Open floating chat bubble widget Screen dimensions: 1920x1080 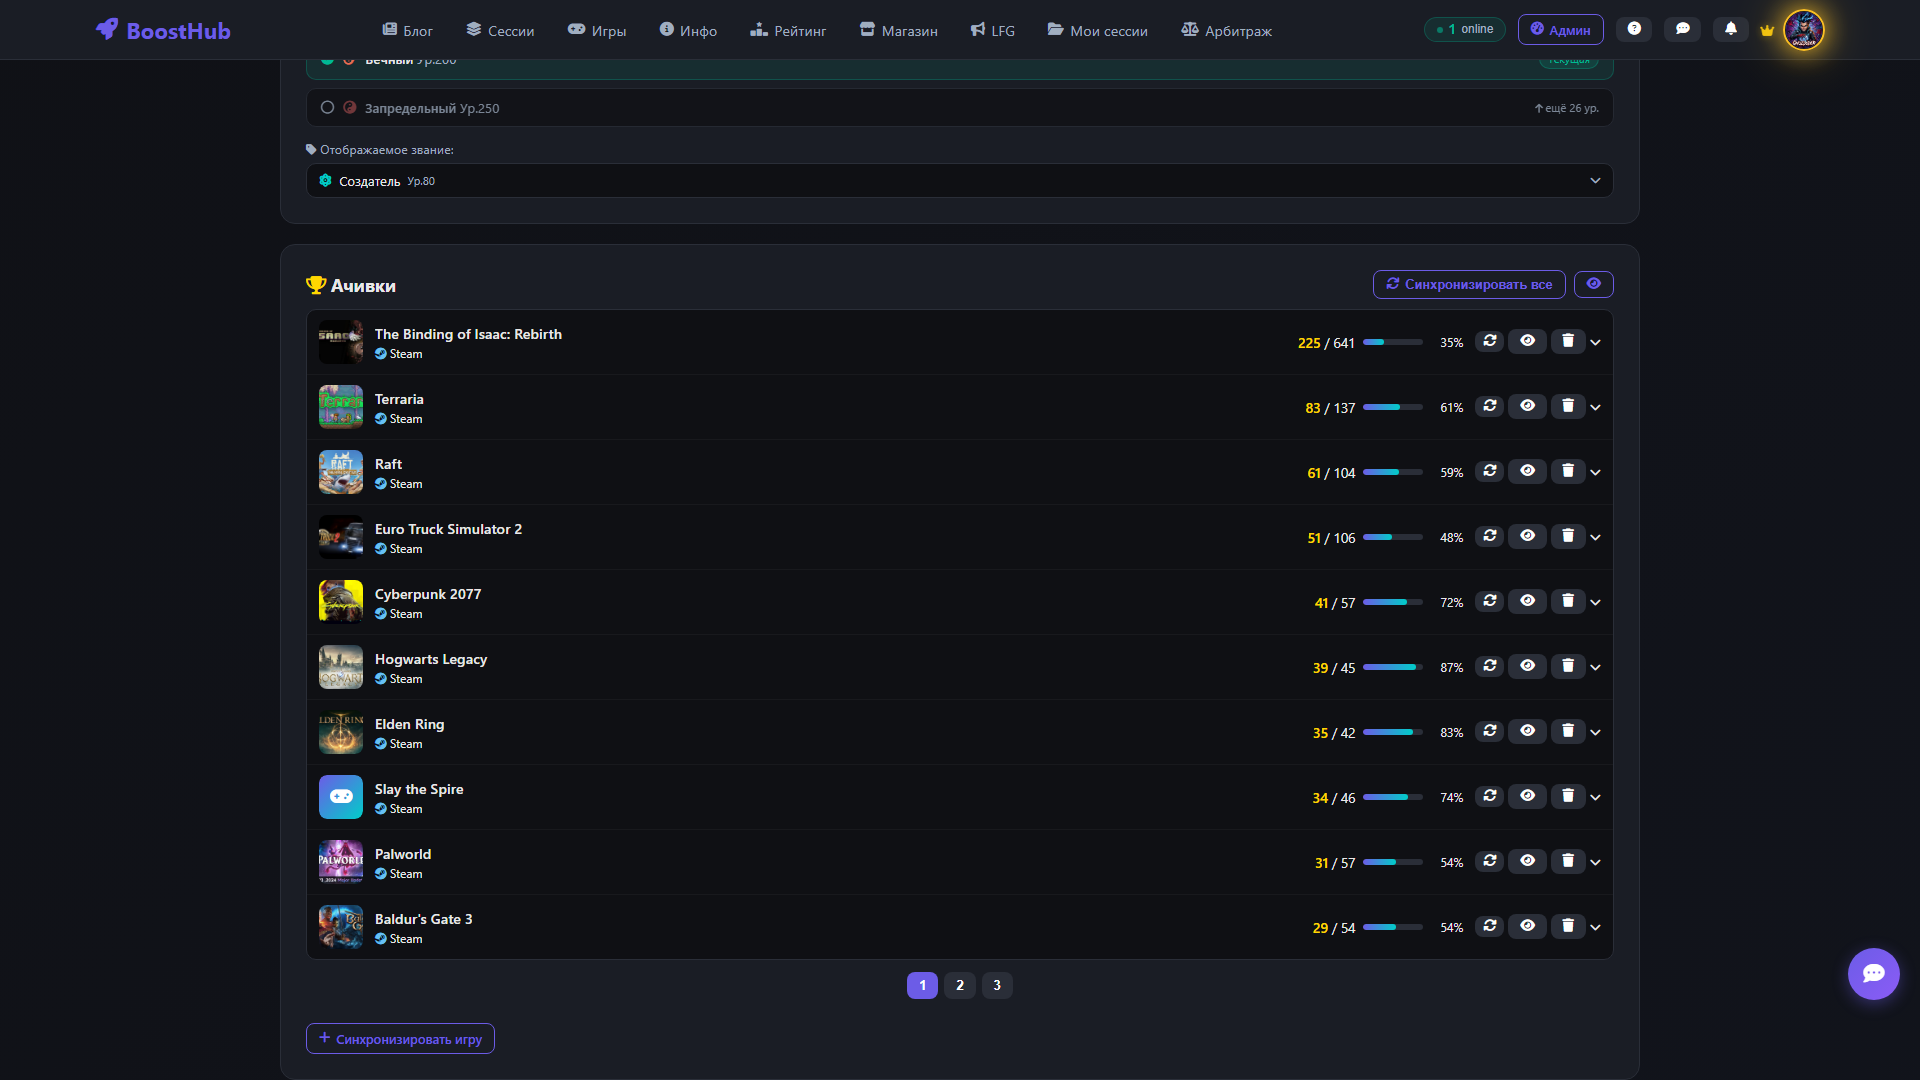[x=1873, y=974]
